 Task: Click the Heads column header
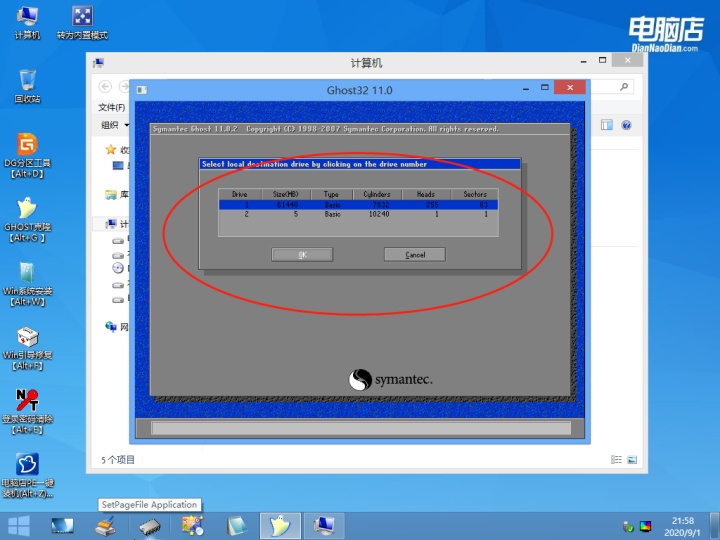426,194
